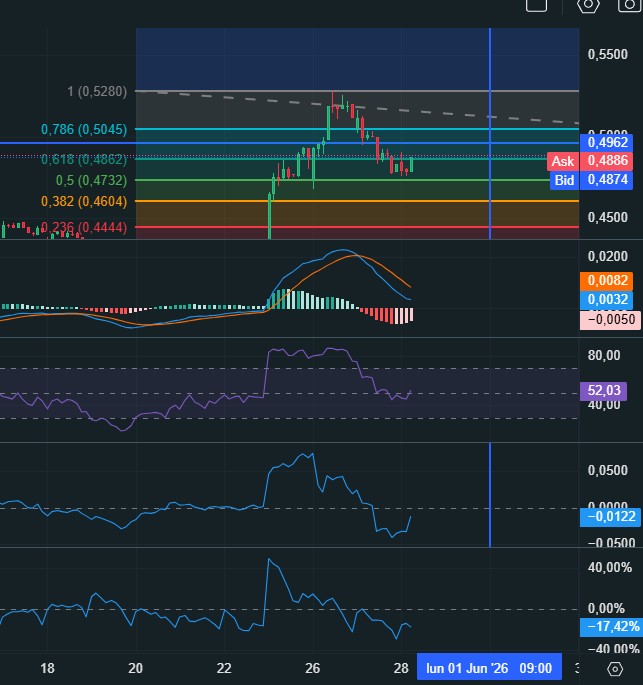
Task: Open time axis settings gear at bottom right
Action: point(615,669)
